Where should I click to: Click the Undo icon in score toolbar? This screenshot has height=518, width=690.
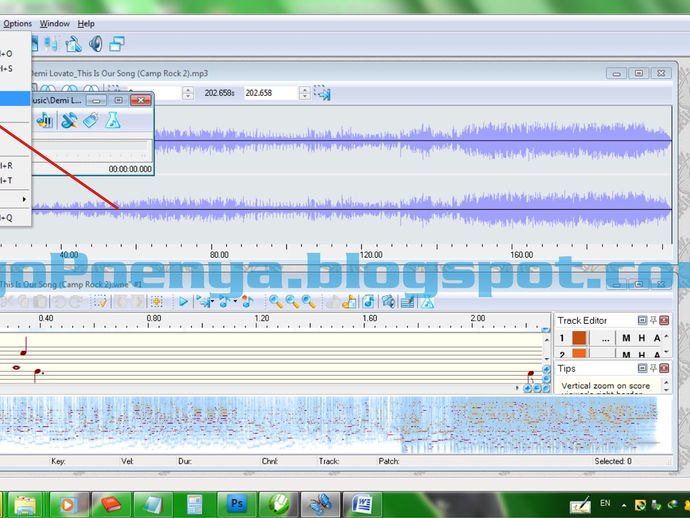tap(59, 302)
